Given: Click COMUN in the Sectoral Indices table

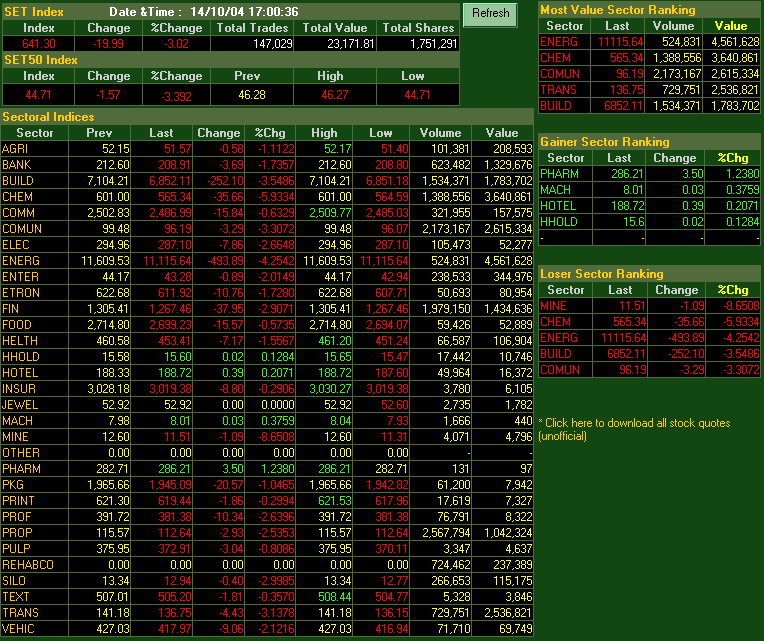Looking at the screenshot, I should click(22, 229).
